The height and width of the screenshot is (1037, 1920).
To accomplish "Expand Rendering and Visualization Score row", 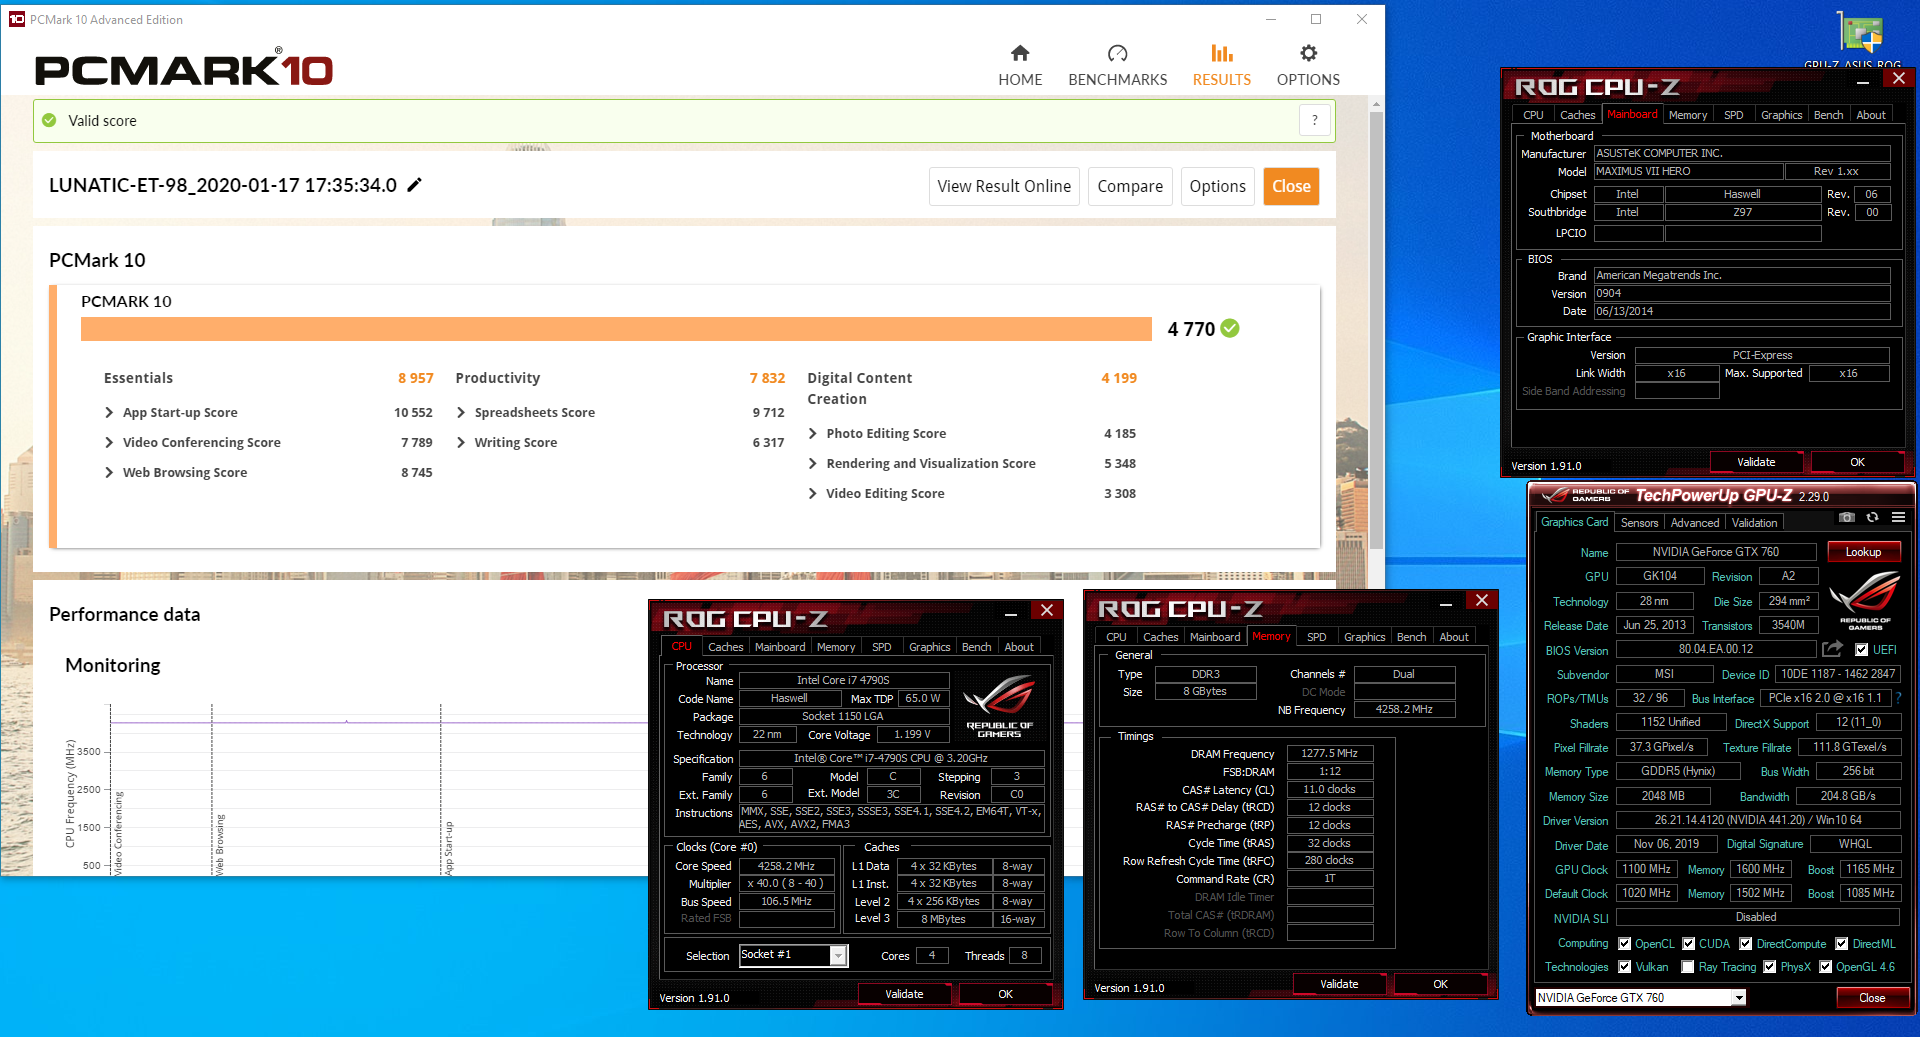I will click(x=813, y=463).
